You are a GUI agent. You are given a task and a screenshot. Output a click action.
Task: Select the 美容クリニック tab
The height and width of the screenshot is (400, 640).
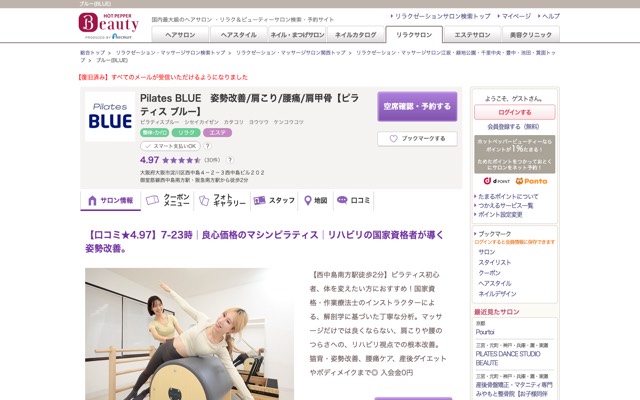click(531, 35)
